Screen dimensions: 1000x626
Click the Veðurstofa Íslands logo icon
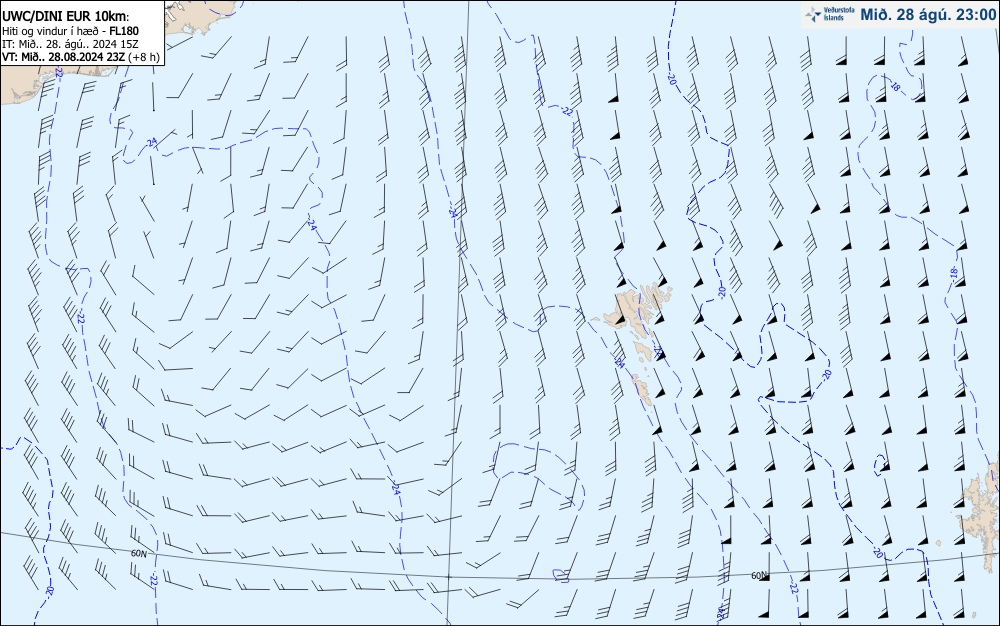tap(813, 15)
